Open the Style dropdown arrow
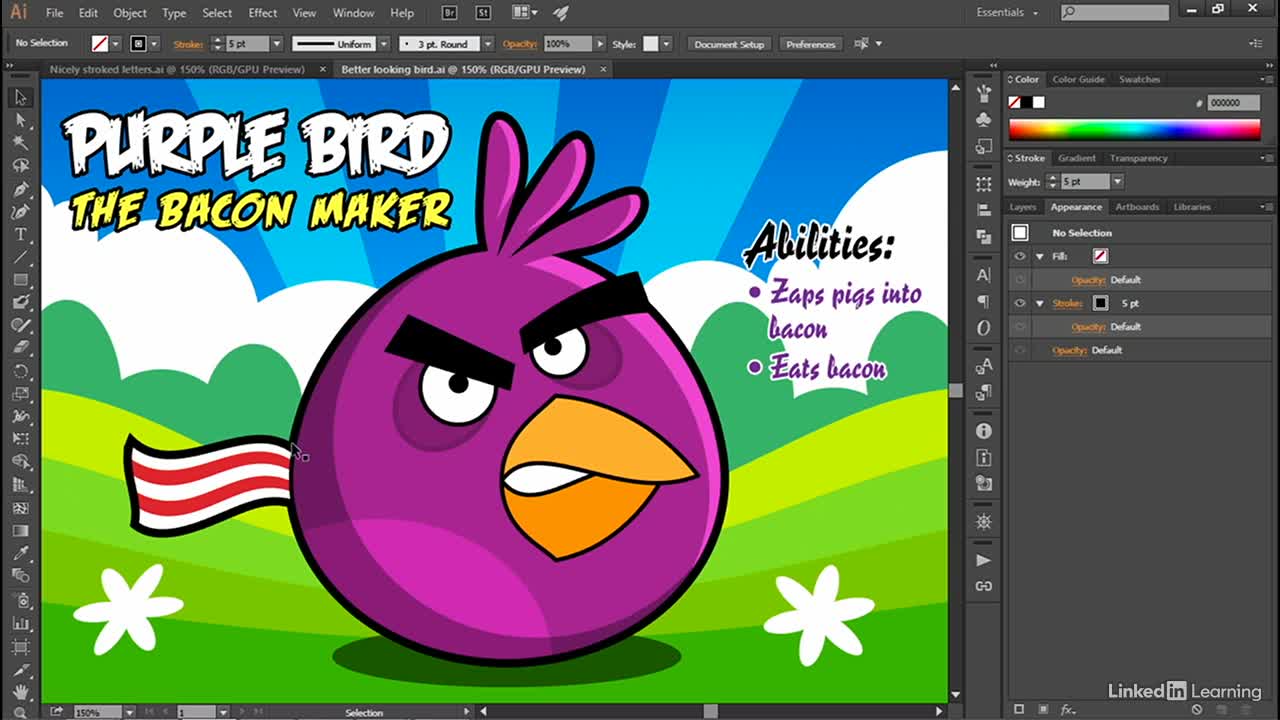This screenshot has width=1280, height=720. tap(666, 44)
